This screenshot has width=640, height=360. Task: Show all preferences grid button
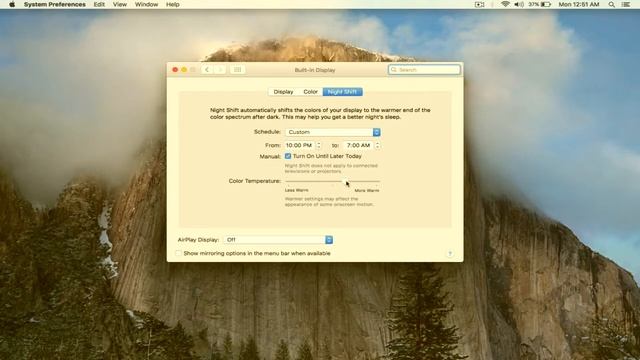(x=238, y=70)
